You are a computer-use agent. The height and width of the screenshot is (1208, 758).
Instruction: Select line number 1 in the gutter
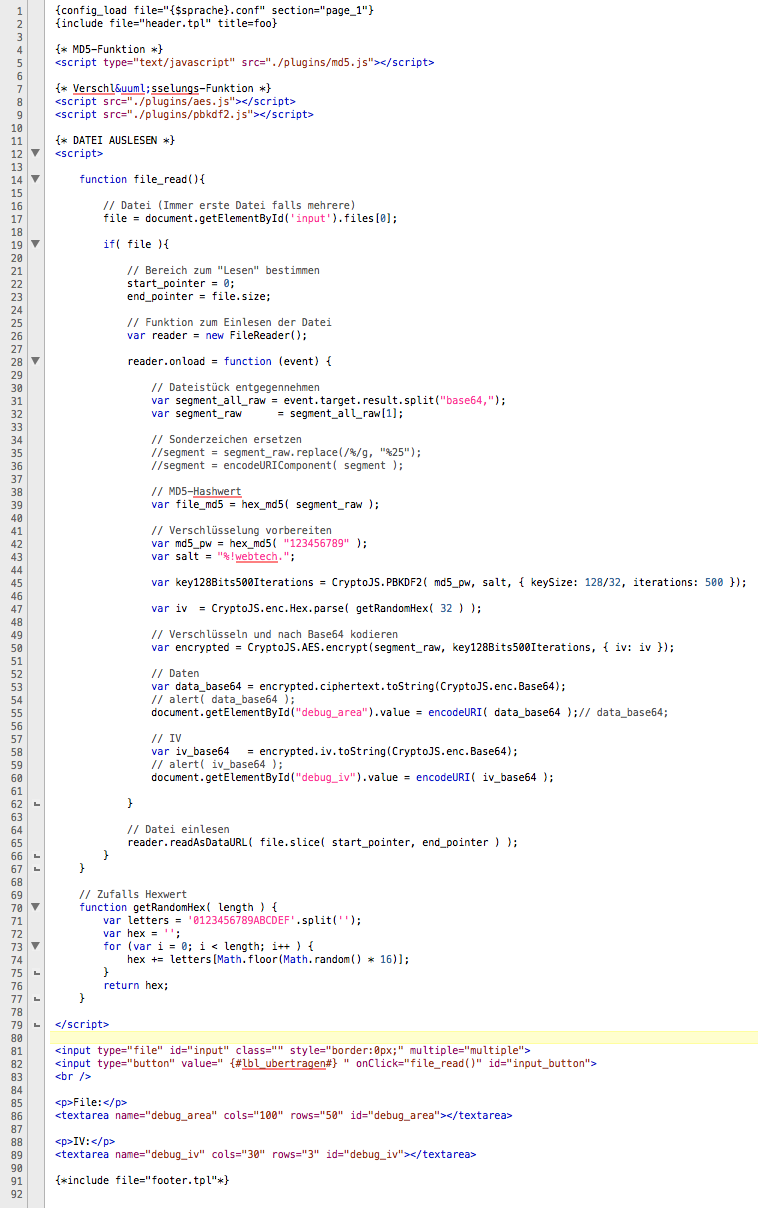(19, 10)
